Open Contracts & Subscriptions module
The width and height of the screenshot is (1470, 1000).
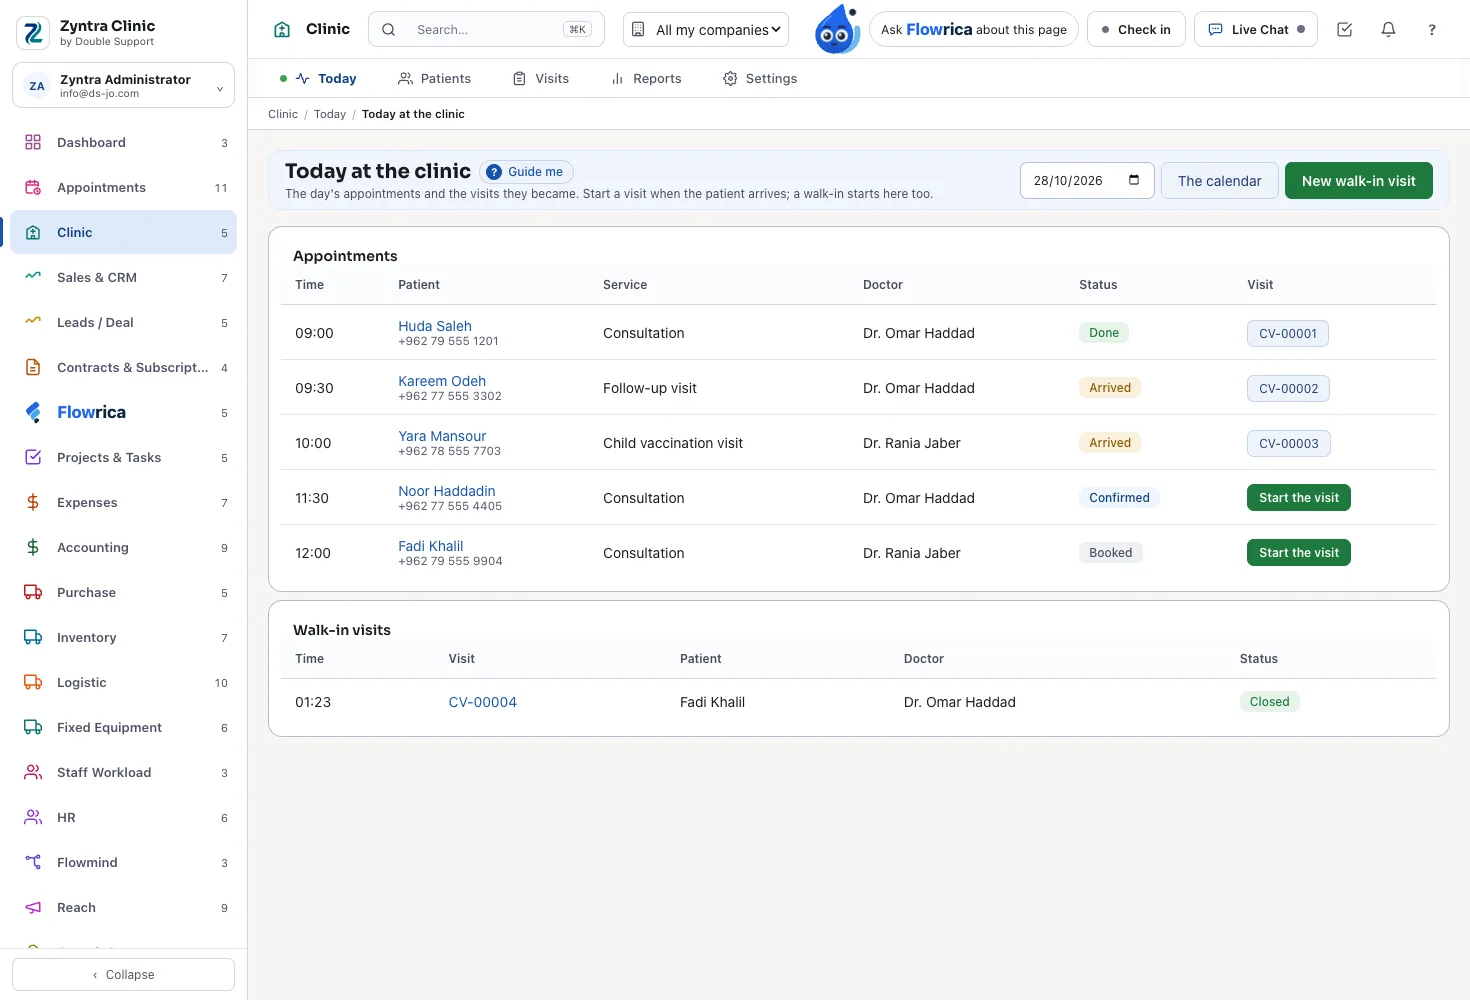click(124, 368)
